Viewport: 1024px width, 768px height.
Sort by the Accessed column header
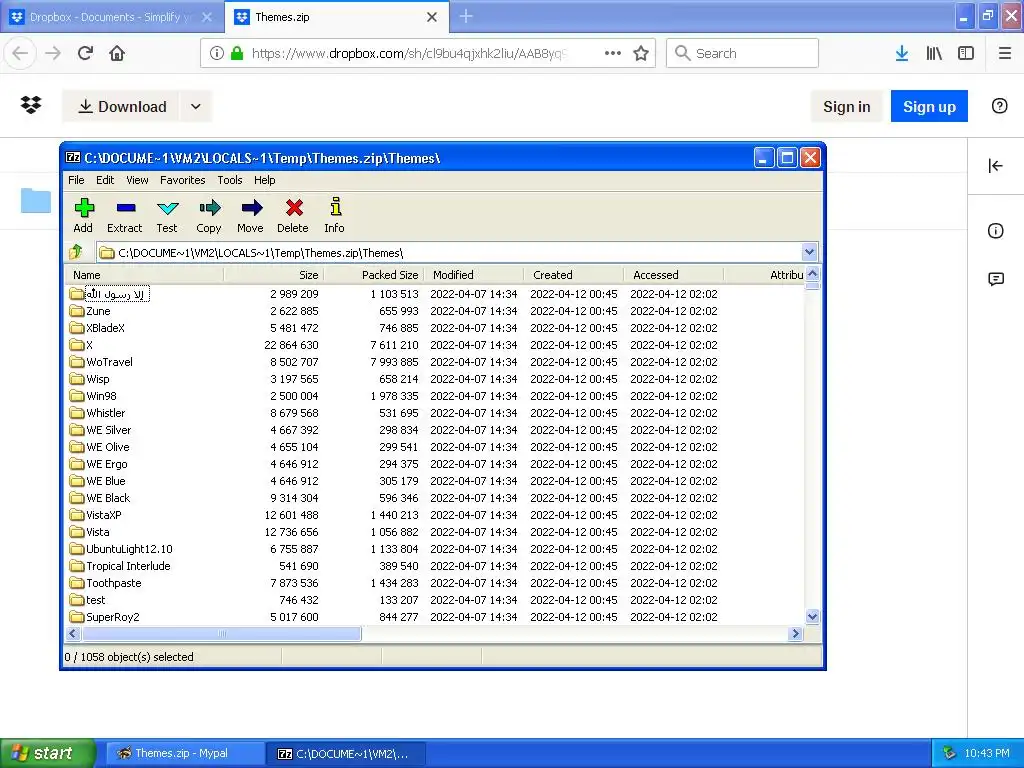point(673,275)
